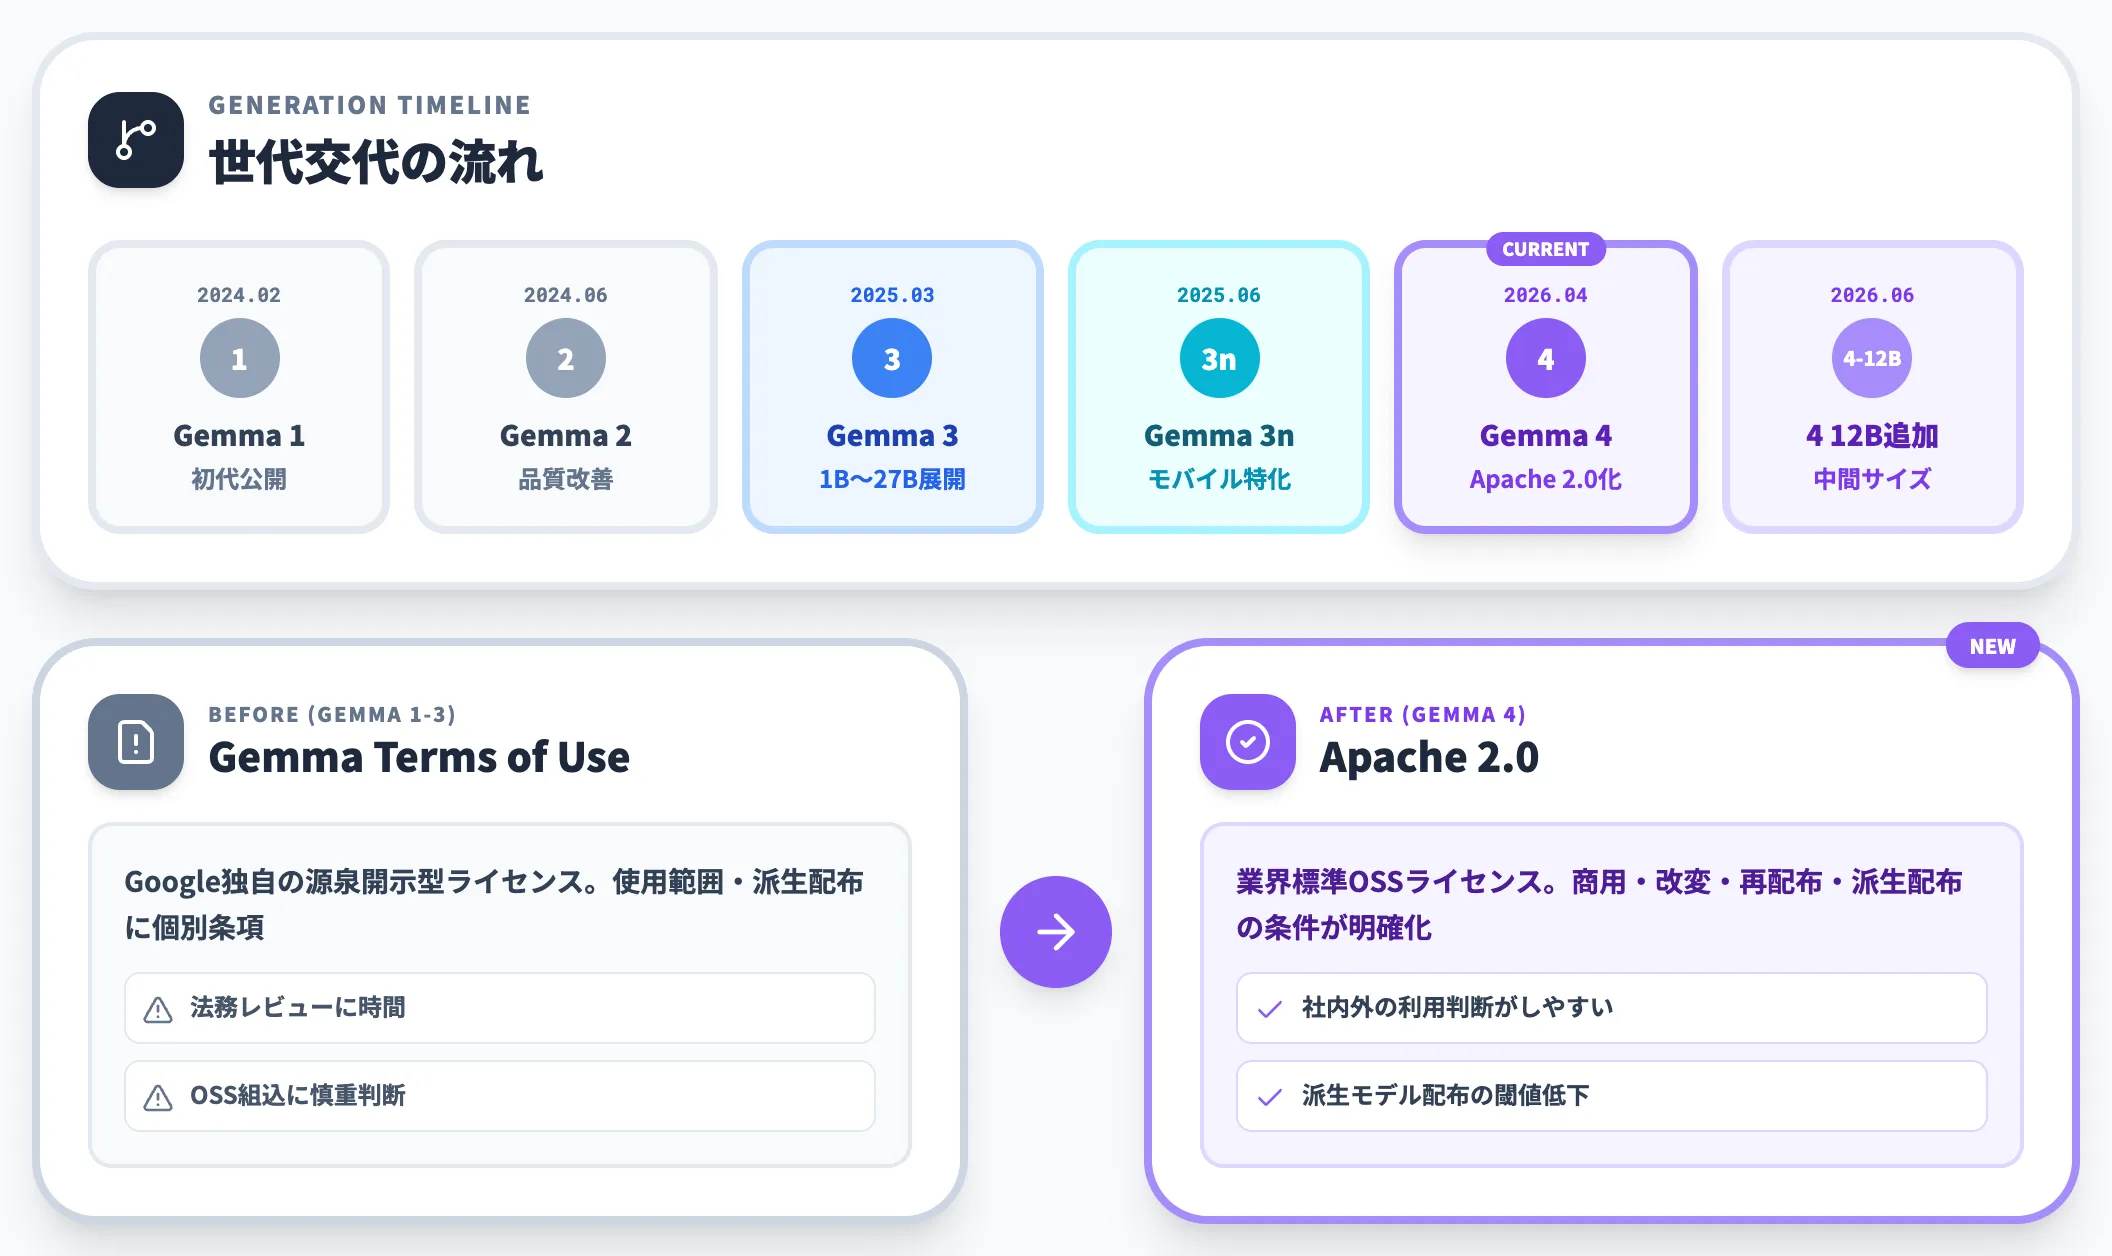Screen dimensions: 2112x1256
Task: Click the check-circle icon beside Apache 2.0
Action: tap(1248, 742)
